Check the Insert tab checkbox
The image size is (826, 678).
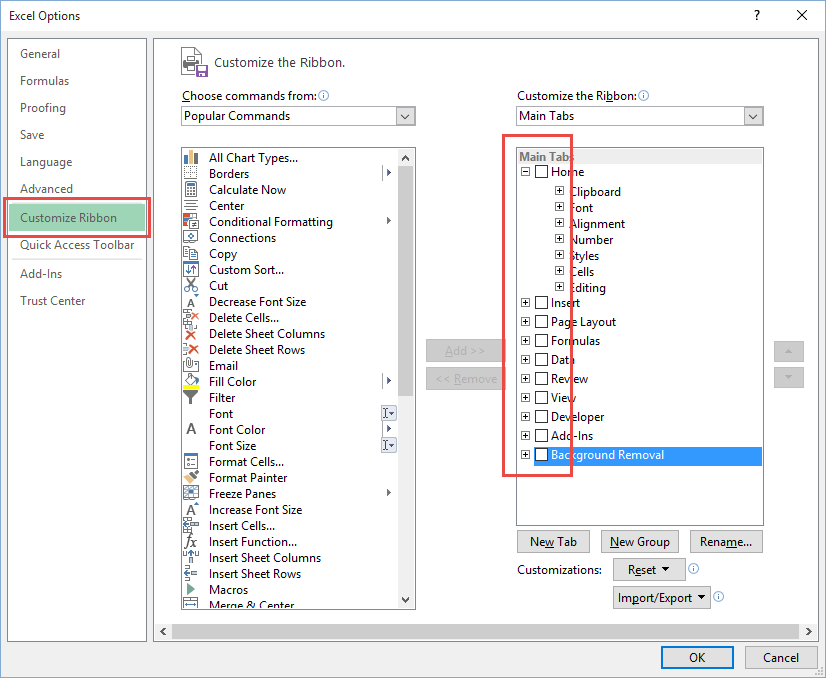click(x=541, y=303)
